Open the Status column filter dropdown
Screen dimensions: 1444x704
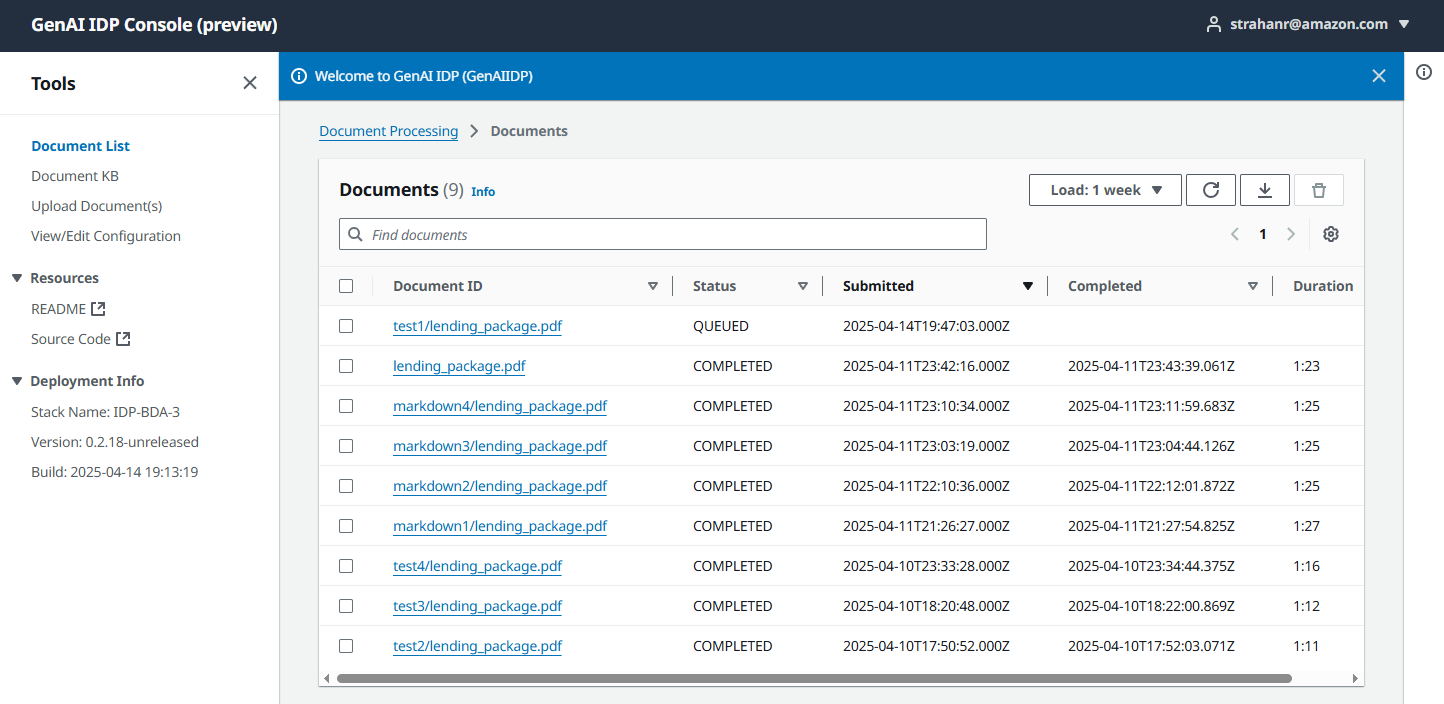coord(804,285)
